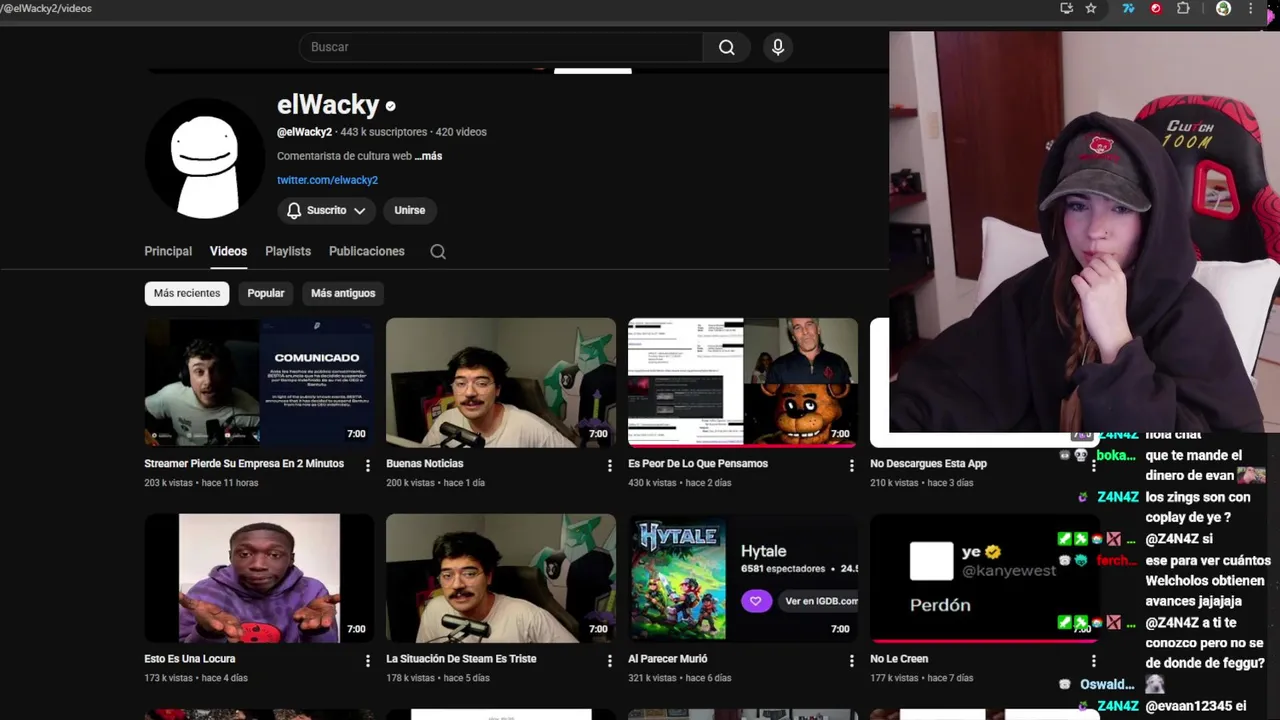The height and width of the screenshot is (720, 1280).
Task: Open the 7TV browser extension
Action: click(x=1128, y=8)
